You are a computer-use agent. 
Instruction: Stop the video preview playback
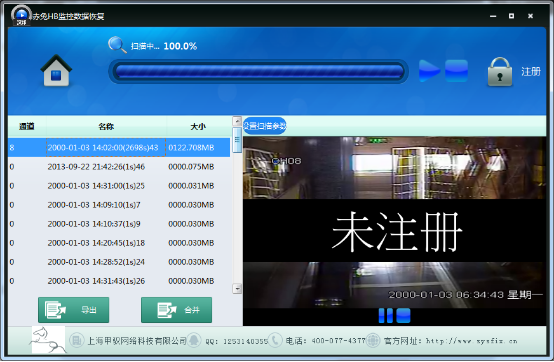point(403,315)
